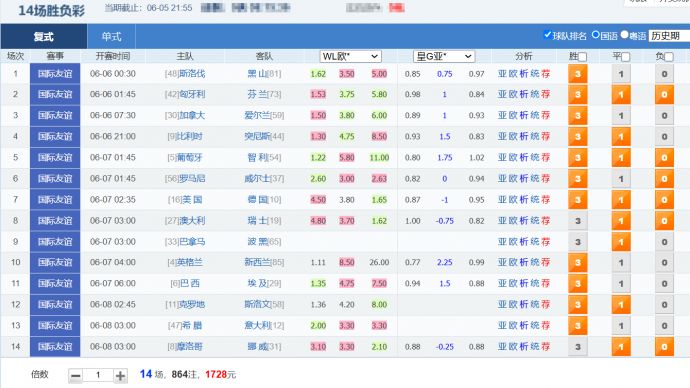Toggle loss pick 0 for match 2 匈牙利
Image resolution: width=690 pixels, height=388 pixels.
click(664, 95)
